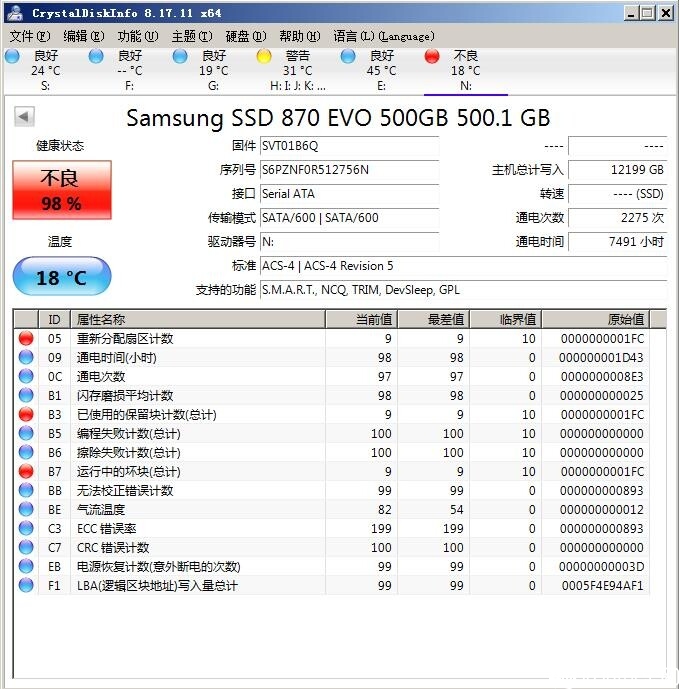
Task: Click the blue icon on row B6 擦除失败计数
Action: (x=26, y=452)
